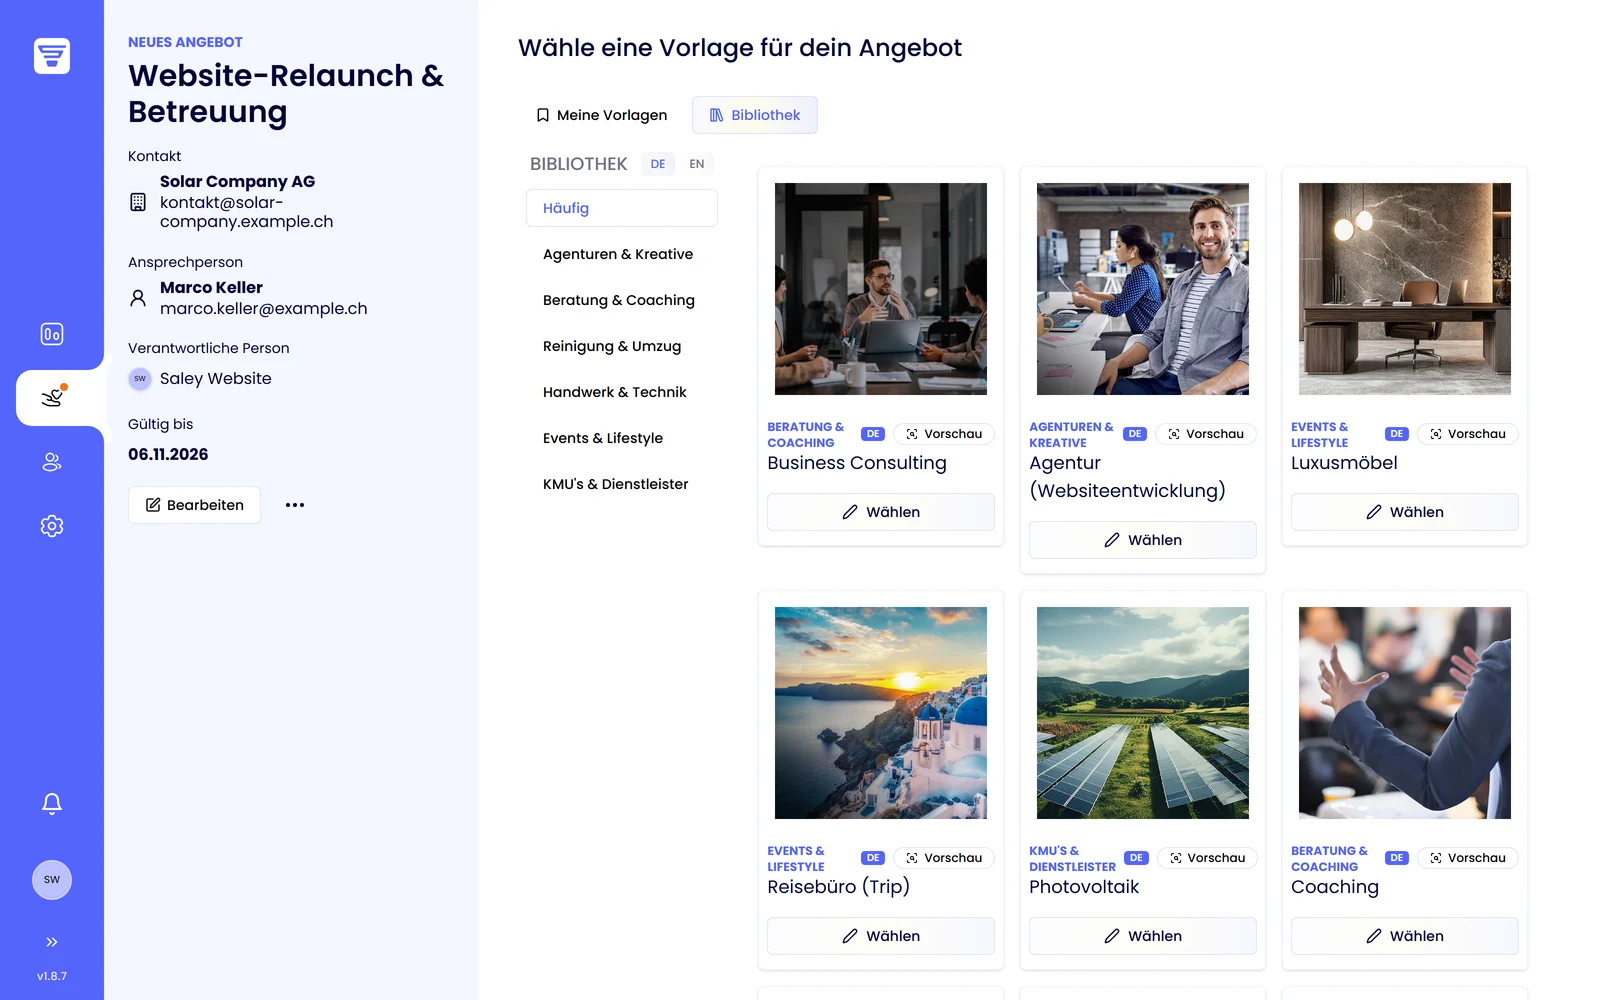Image resolution: width=1600 pixels, height=1000 pixels.
Task: Open the dashboard icon in the sidebar
Action: point(52,334)
